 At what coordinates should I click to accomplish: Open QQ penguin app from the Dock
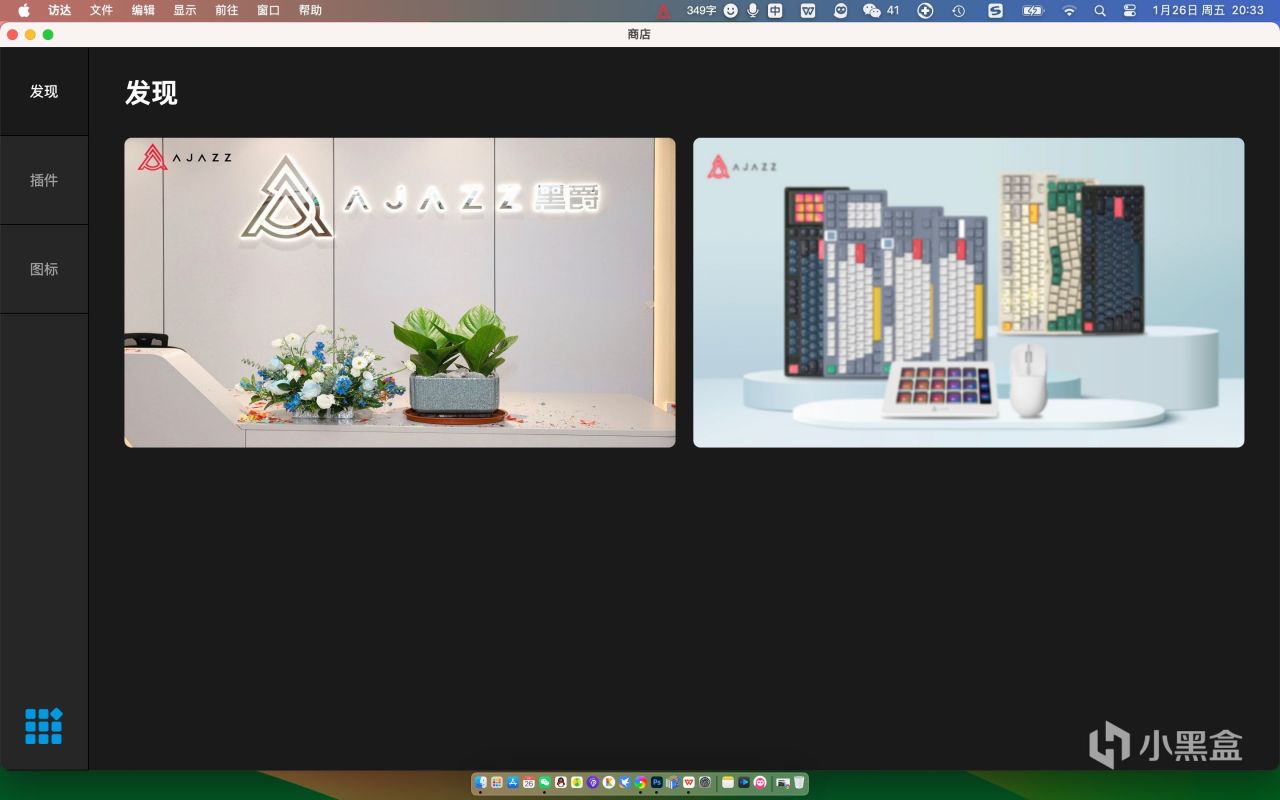[561, 782]
